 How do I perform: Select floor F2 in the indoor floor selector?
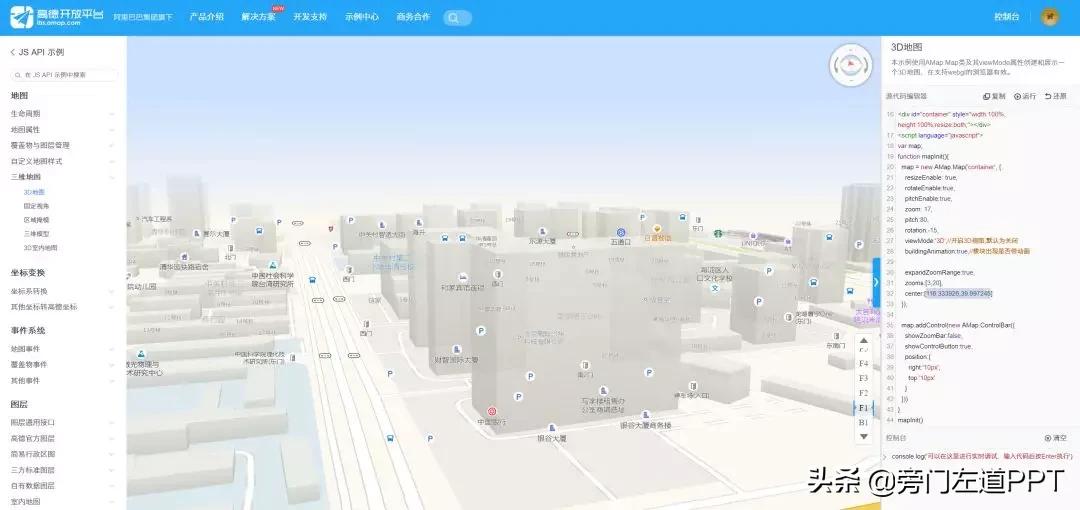click(864, 393)
